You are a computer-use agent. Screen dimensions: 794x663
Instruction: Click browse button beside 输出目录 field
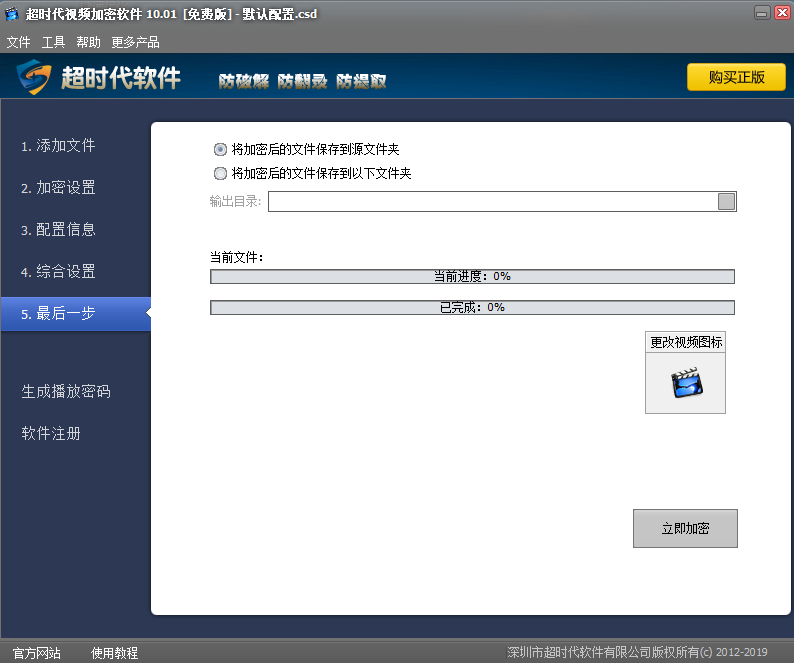click(727, 202)
